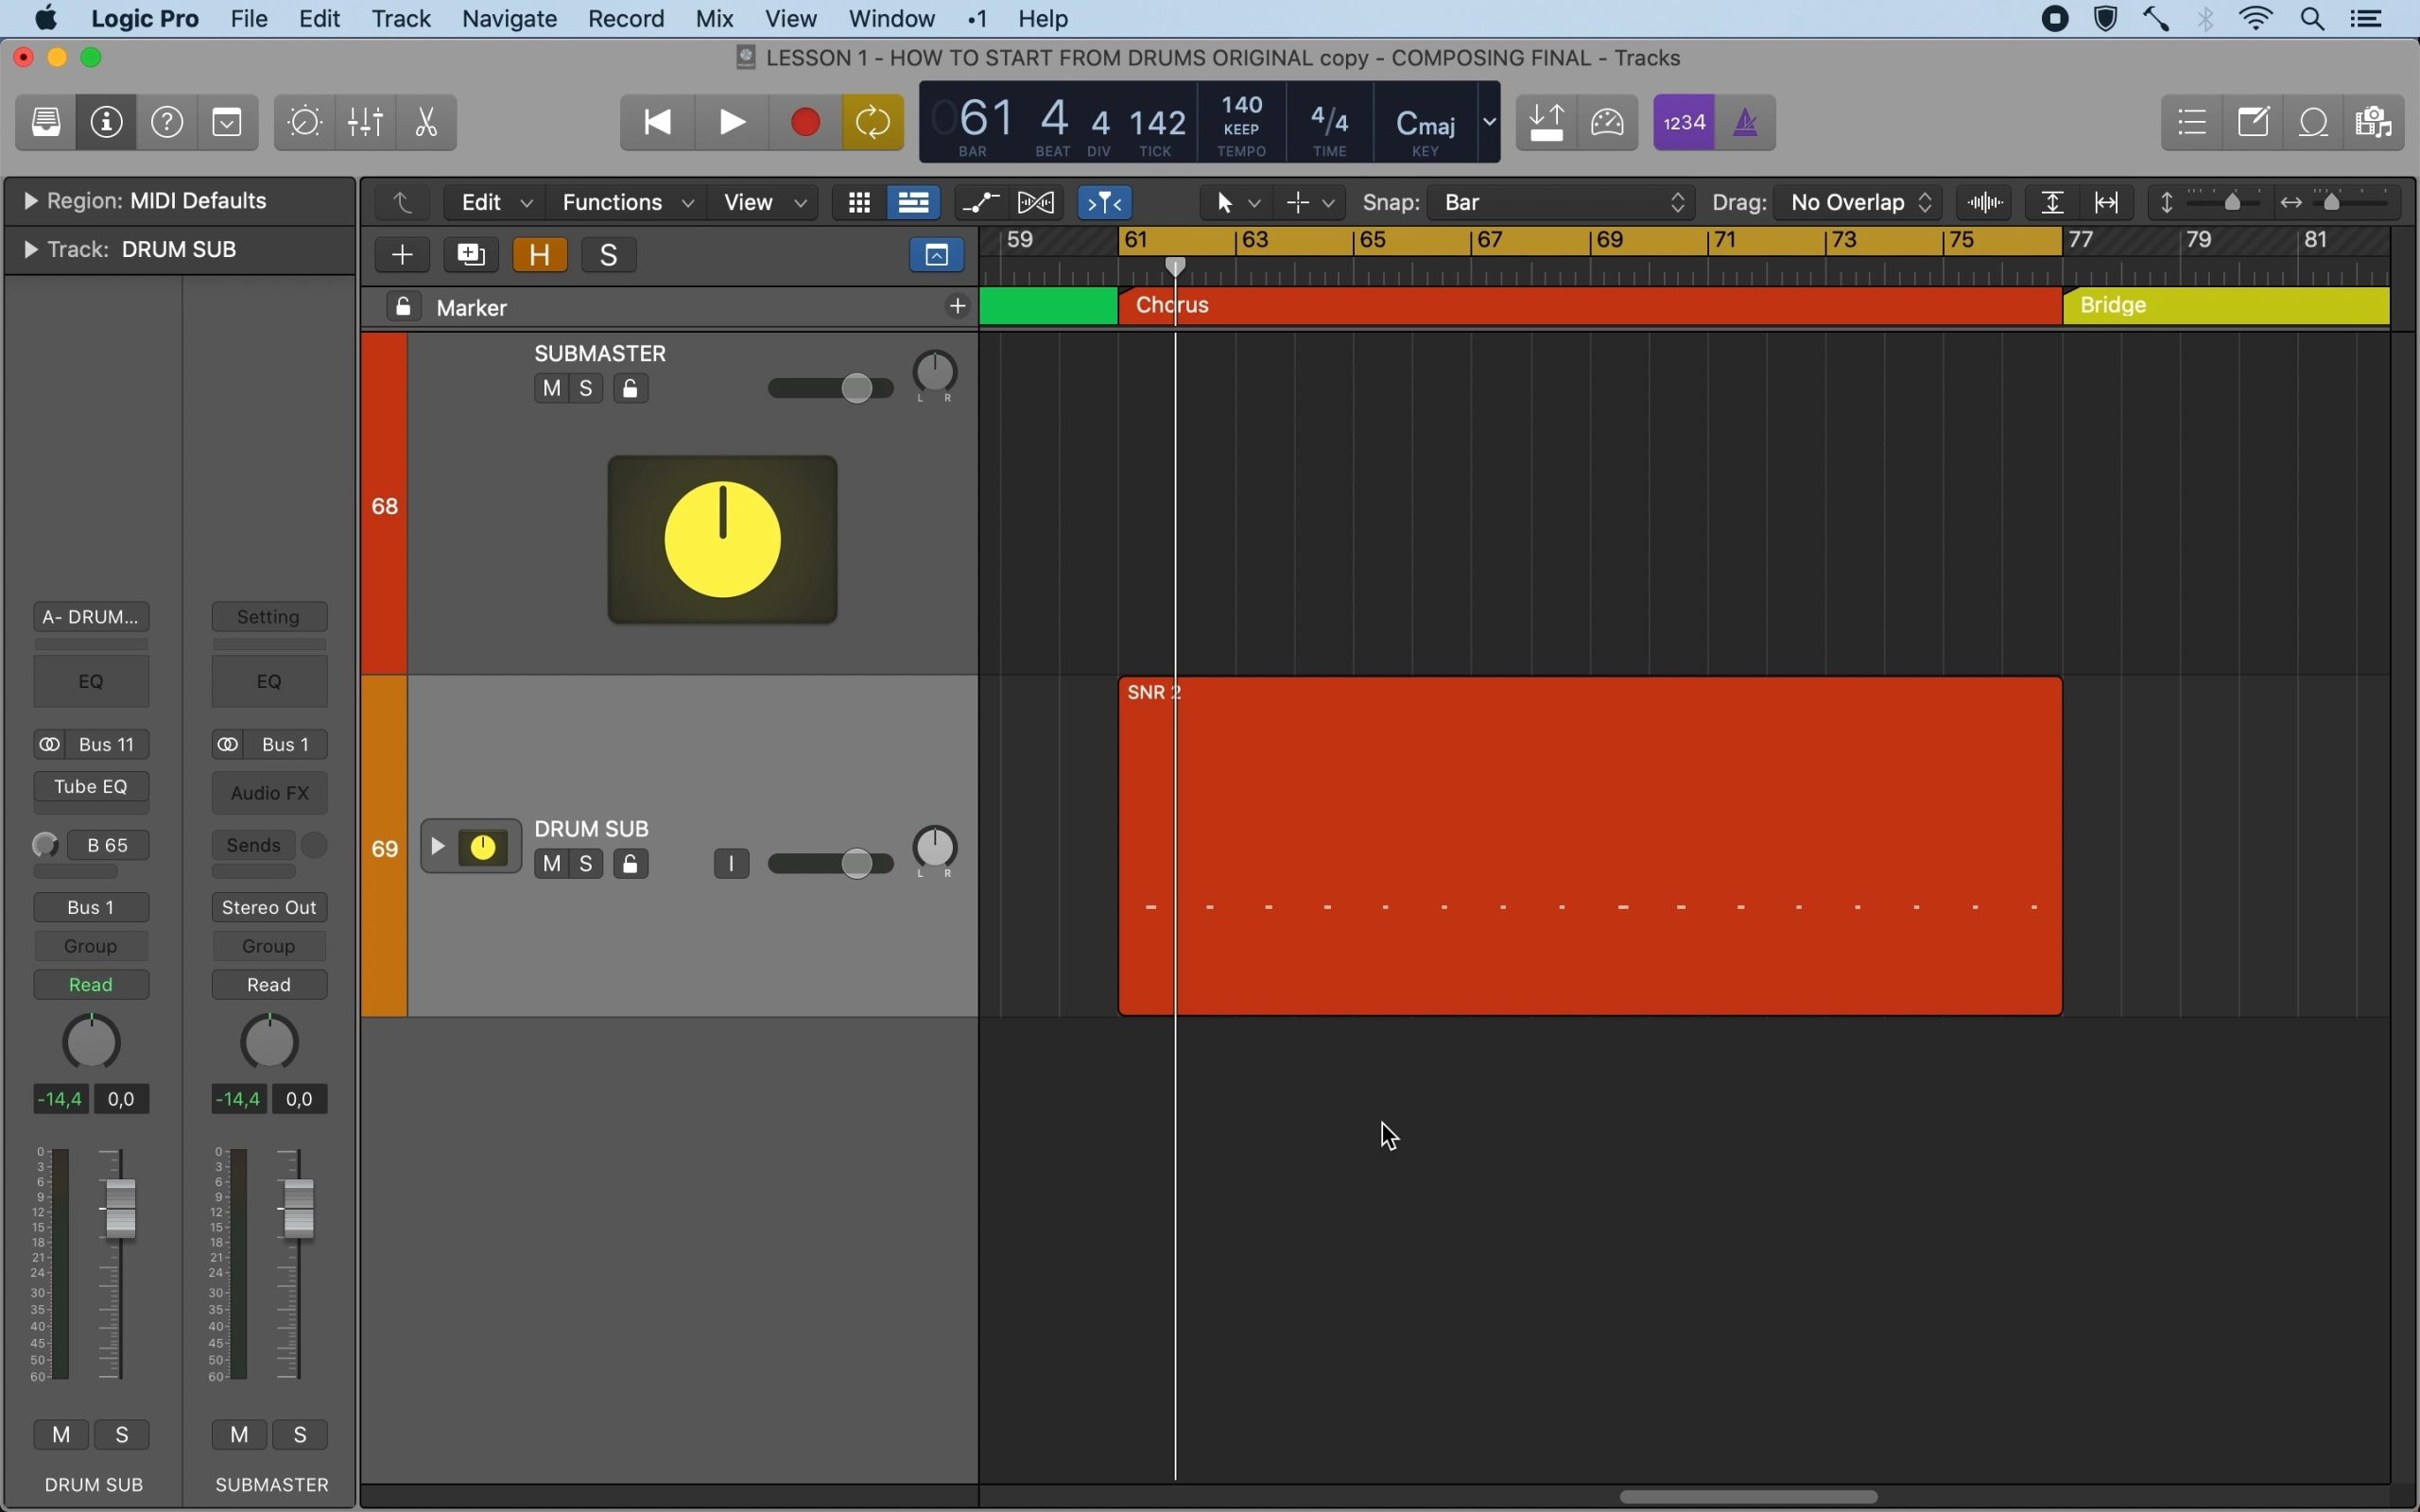Expand the Region MIDI Defaults inspector

[x=30, y=201]
